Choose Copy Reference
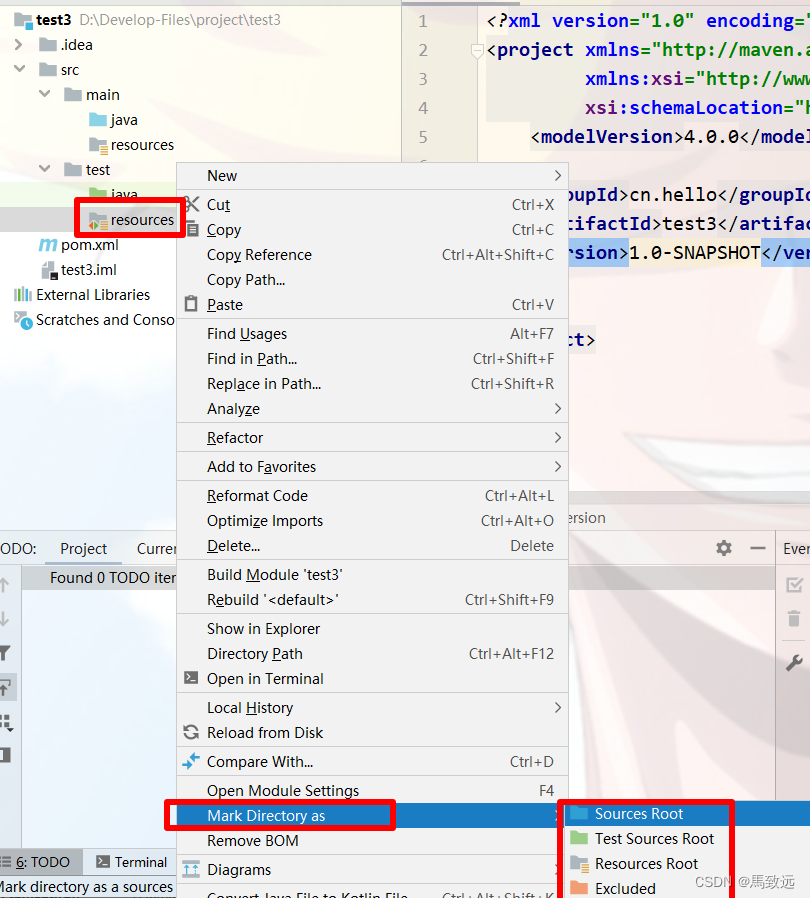 (x=372, y=255)
